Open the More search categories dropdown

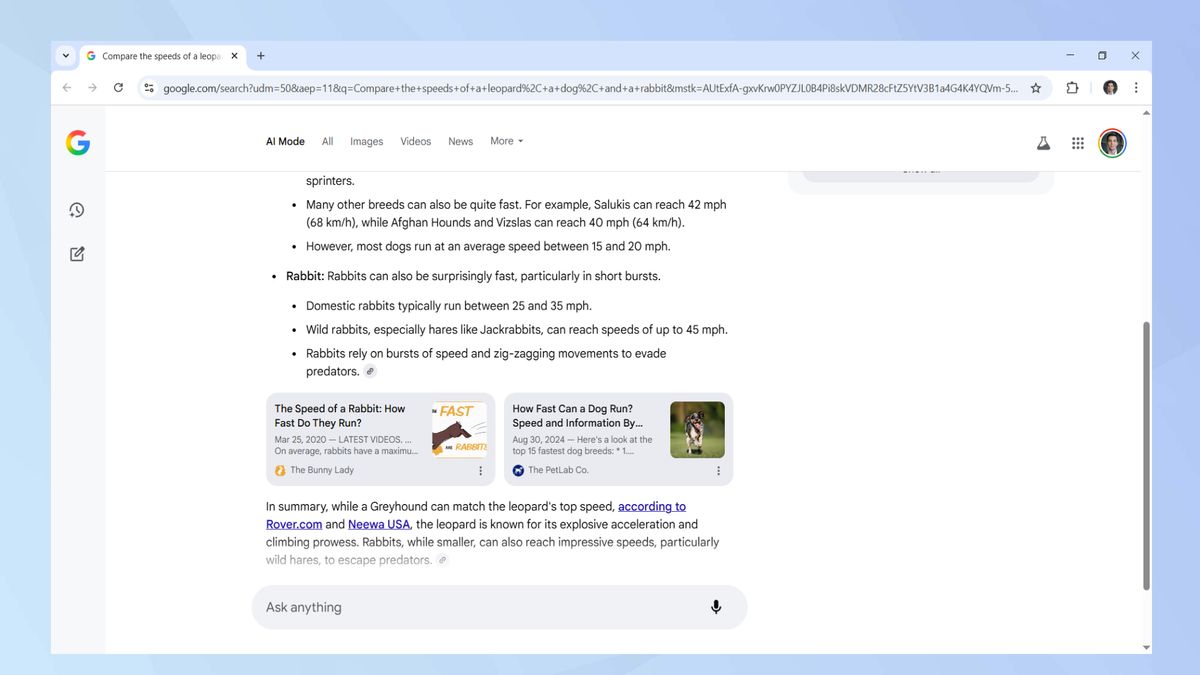point(506,141)
